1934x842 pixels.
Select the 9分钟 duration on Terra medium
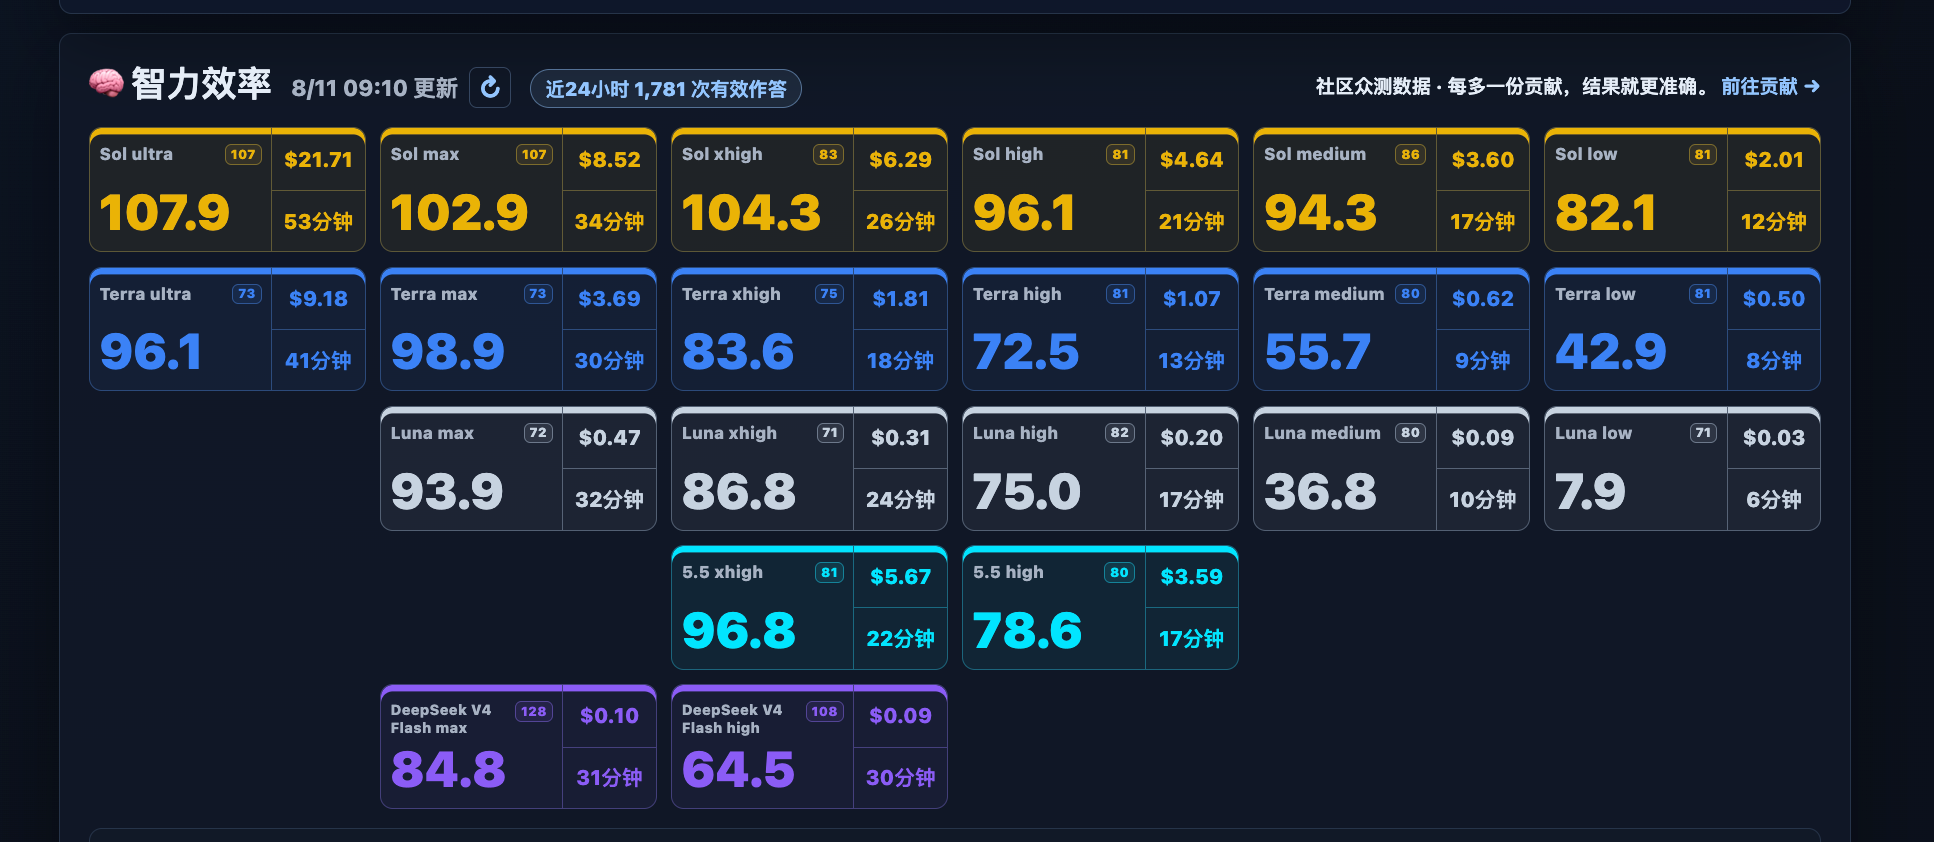tap(1482, 361)
